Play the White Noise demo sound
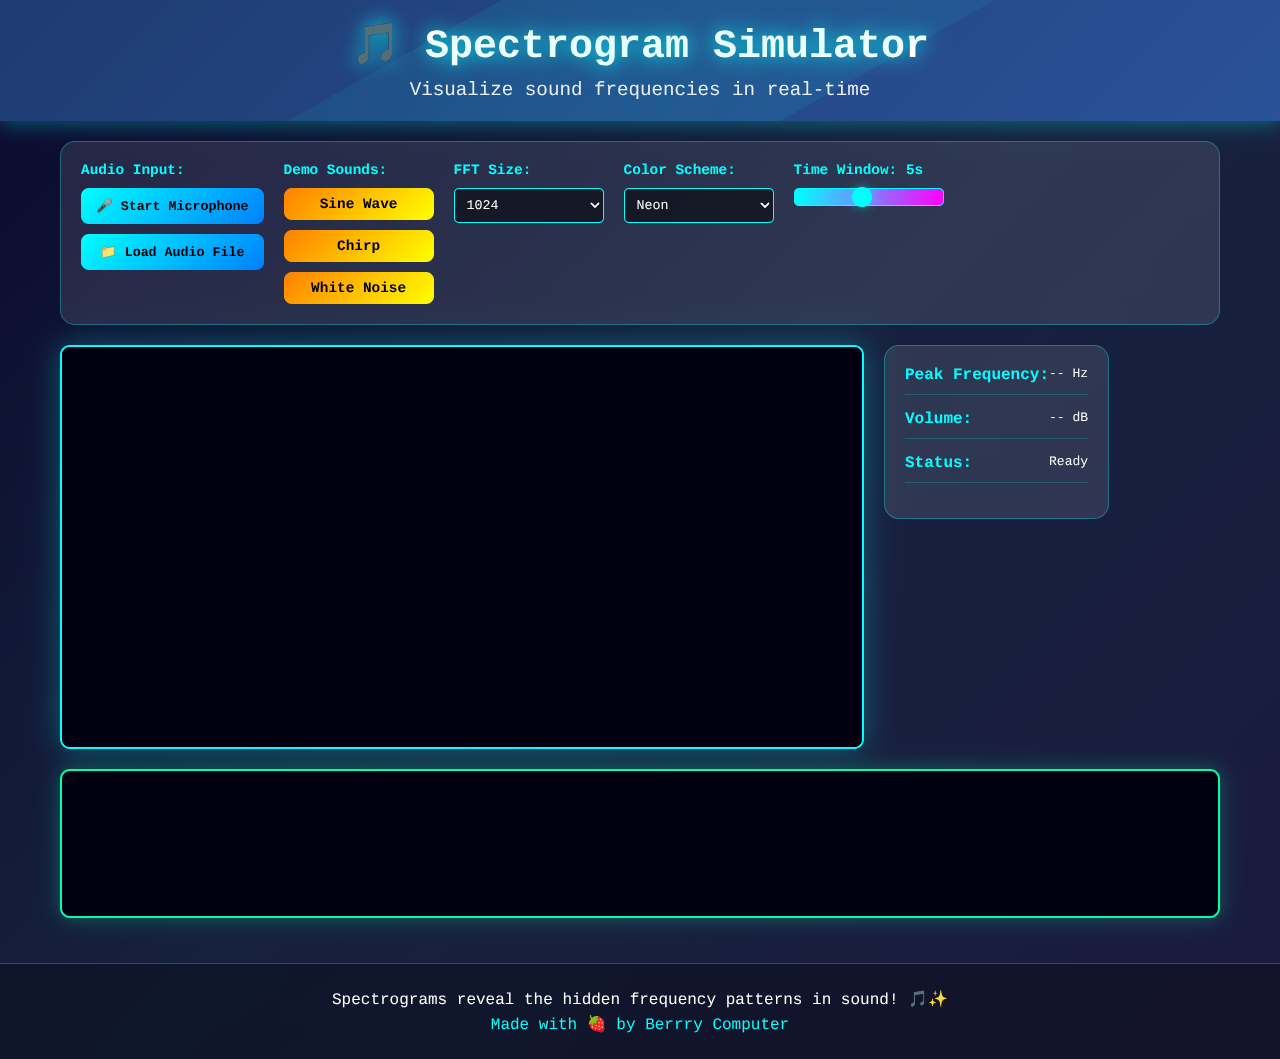The image size is (1280, 1059). coord(358,288)
